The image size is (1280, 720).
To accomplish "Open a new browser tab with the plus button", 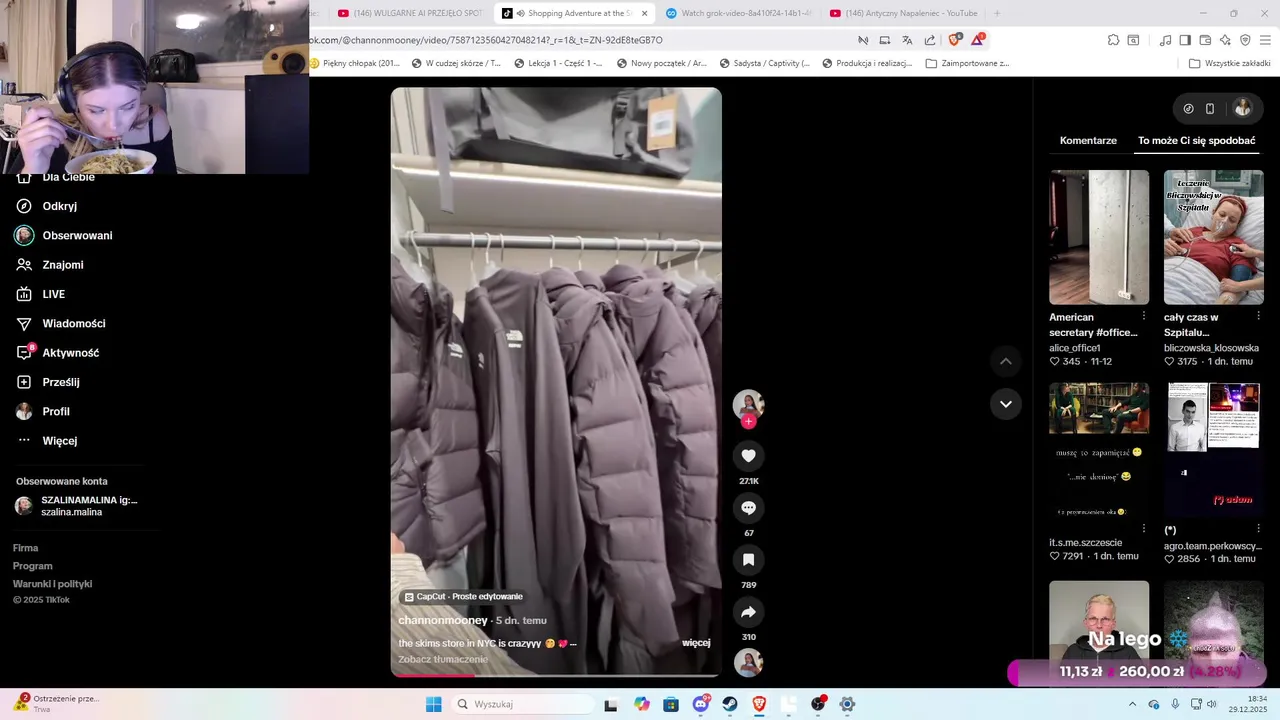I will point(997,13).
